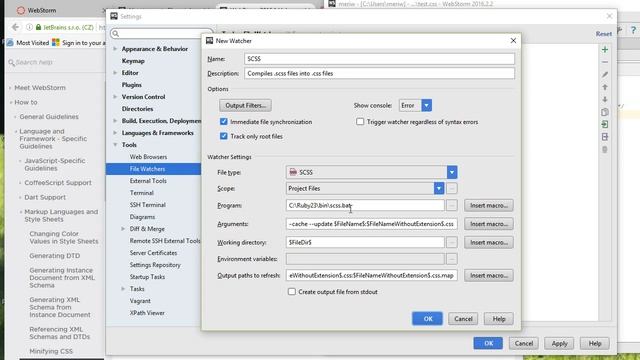The width and height of the screenshot is (640, 360).
Task: Click Insert macro for Working directory
Action: 489,242
